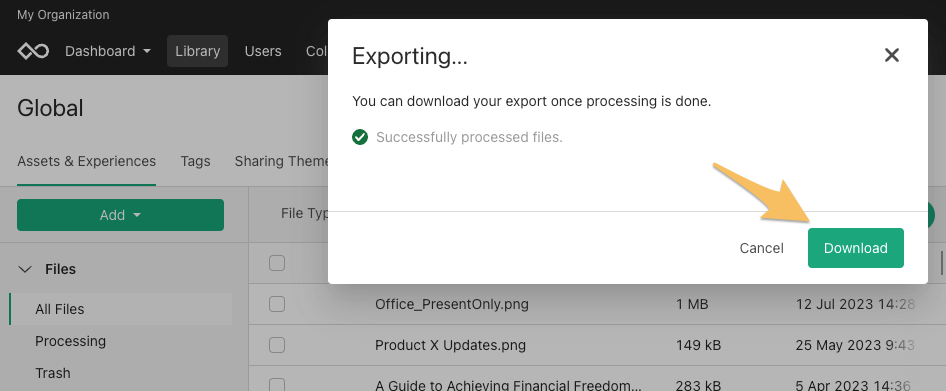This screenshot has height=391, width=946.
Task: Select the Assets & Experiences tab
Action: click(x=86, y=161)
